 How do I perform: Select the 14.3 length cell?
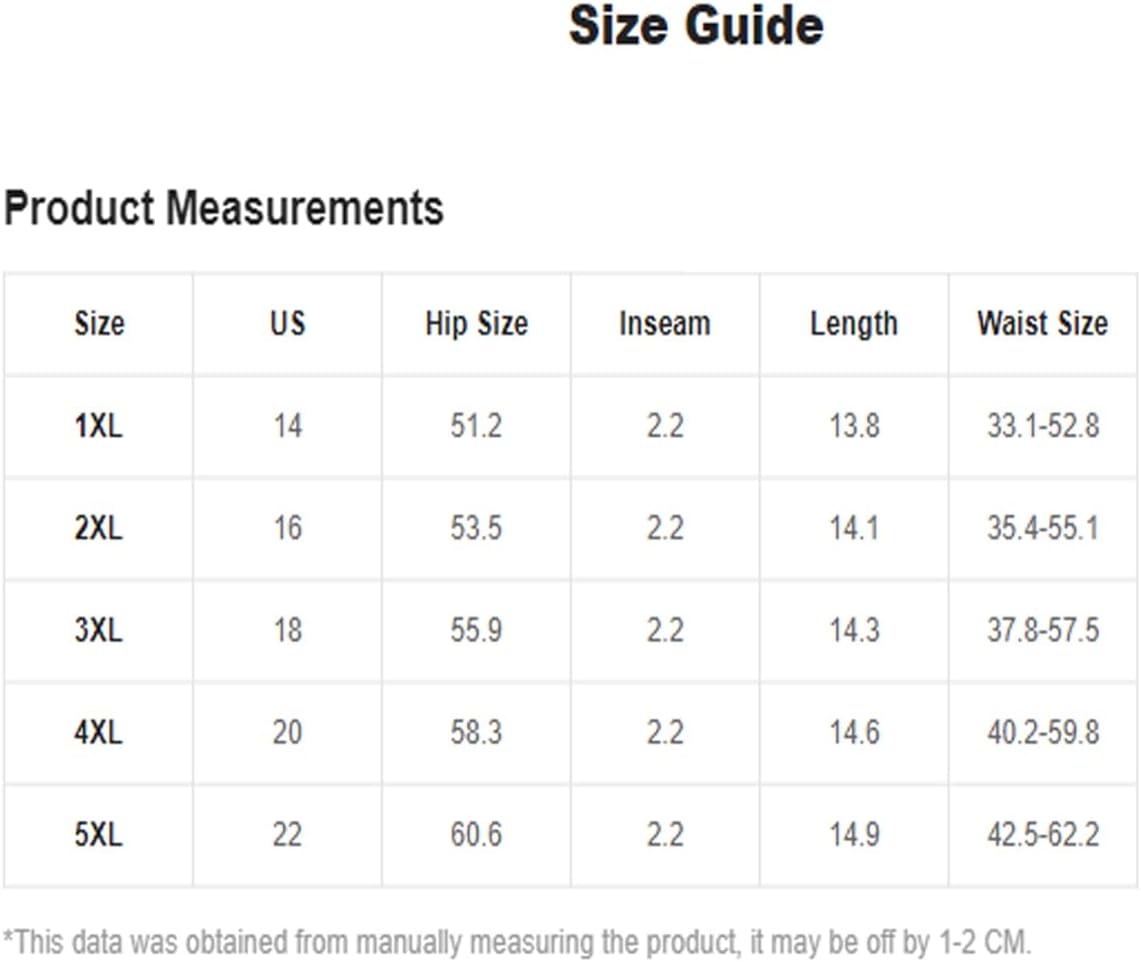click(854, 631)
